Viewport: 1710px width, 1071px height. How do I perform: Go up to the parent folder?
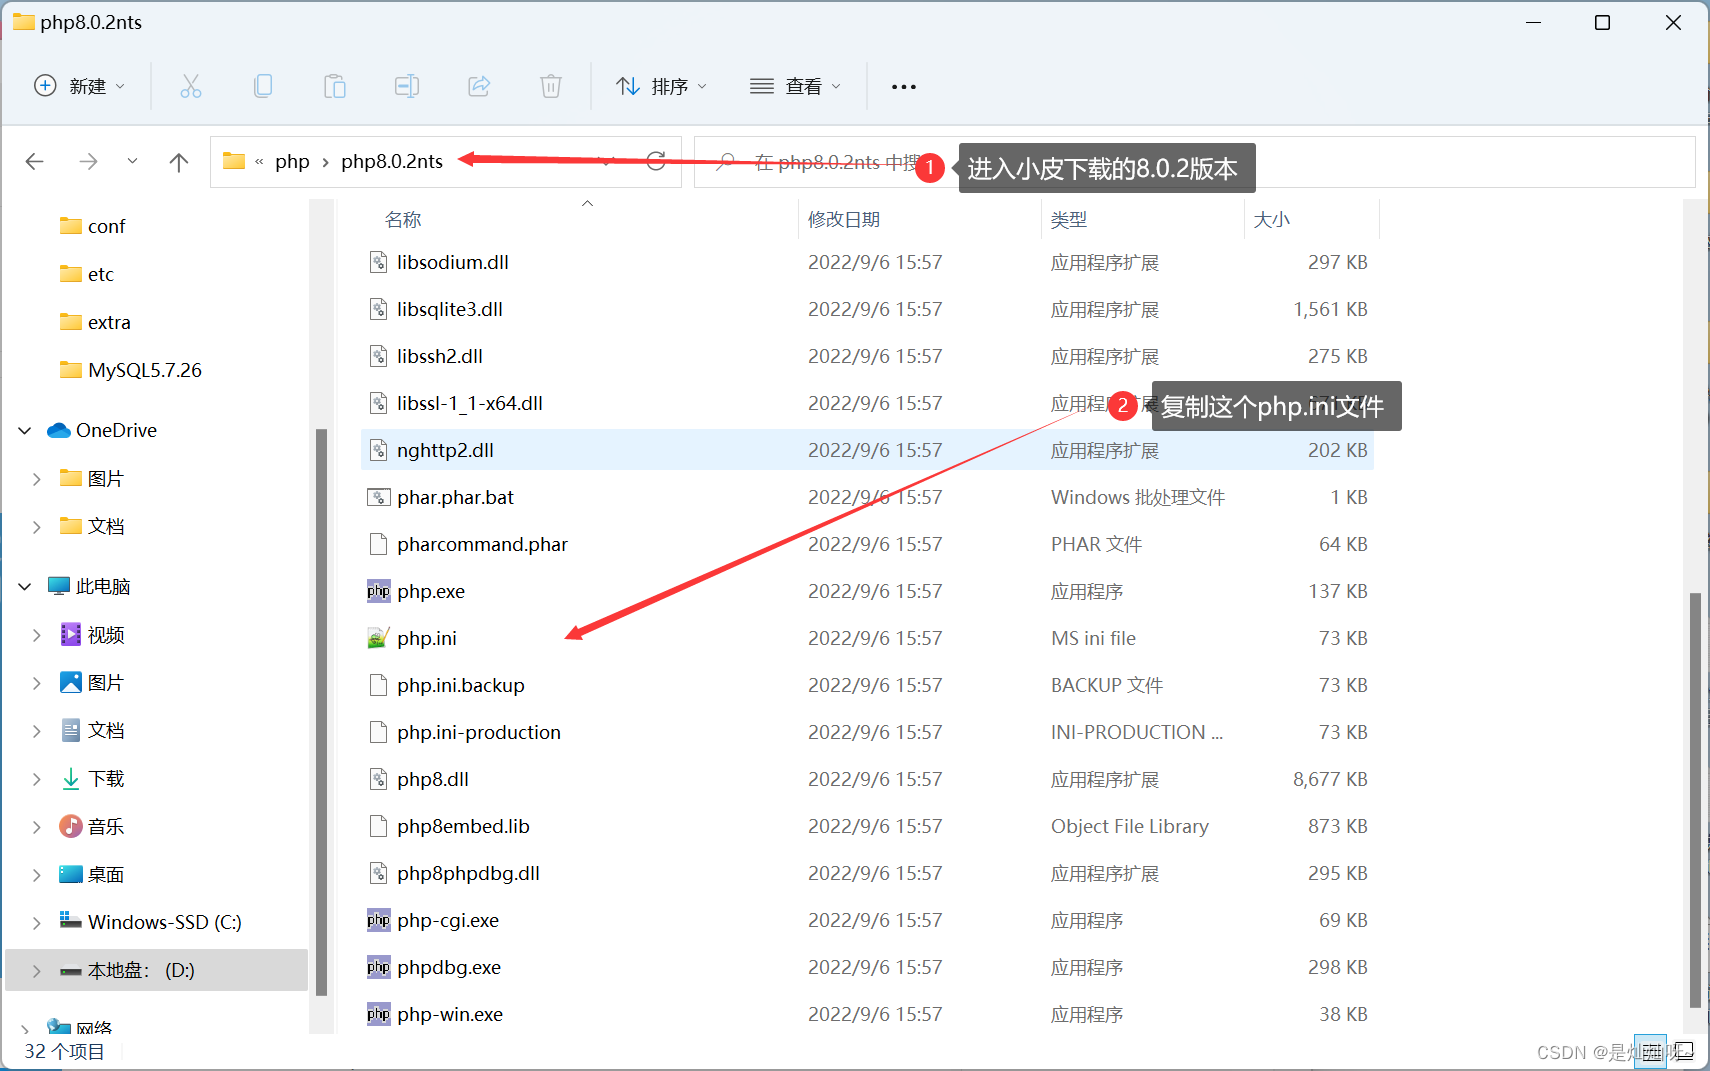tap(178, 161)
